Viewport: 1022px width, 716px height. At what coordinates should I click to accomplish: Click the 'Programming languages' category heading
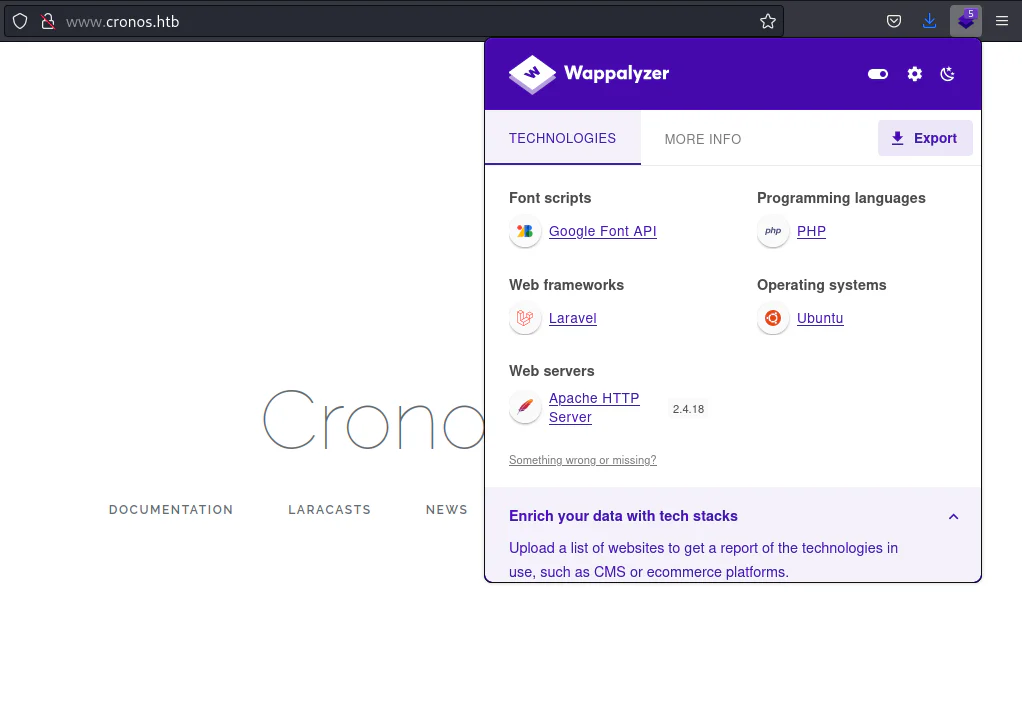(841, 198)
